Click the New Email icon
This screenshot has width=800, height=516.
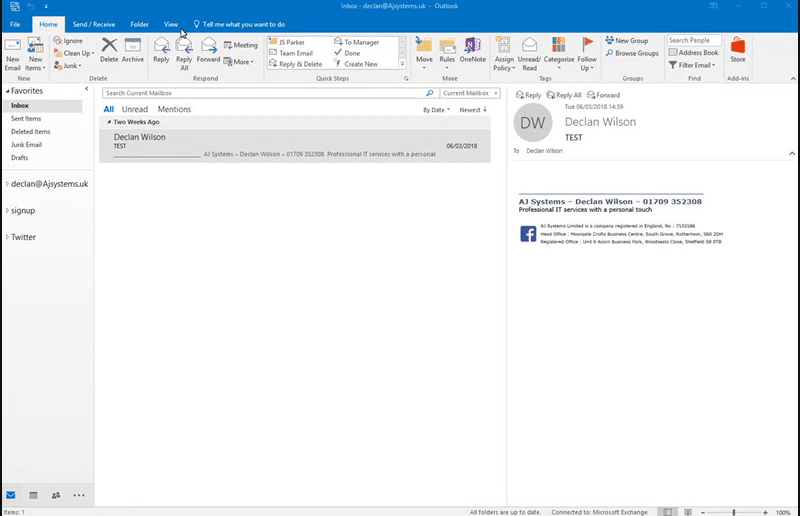(13, 52)
